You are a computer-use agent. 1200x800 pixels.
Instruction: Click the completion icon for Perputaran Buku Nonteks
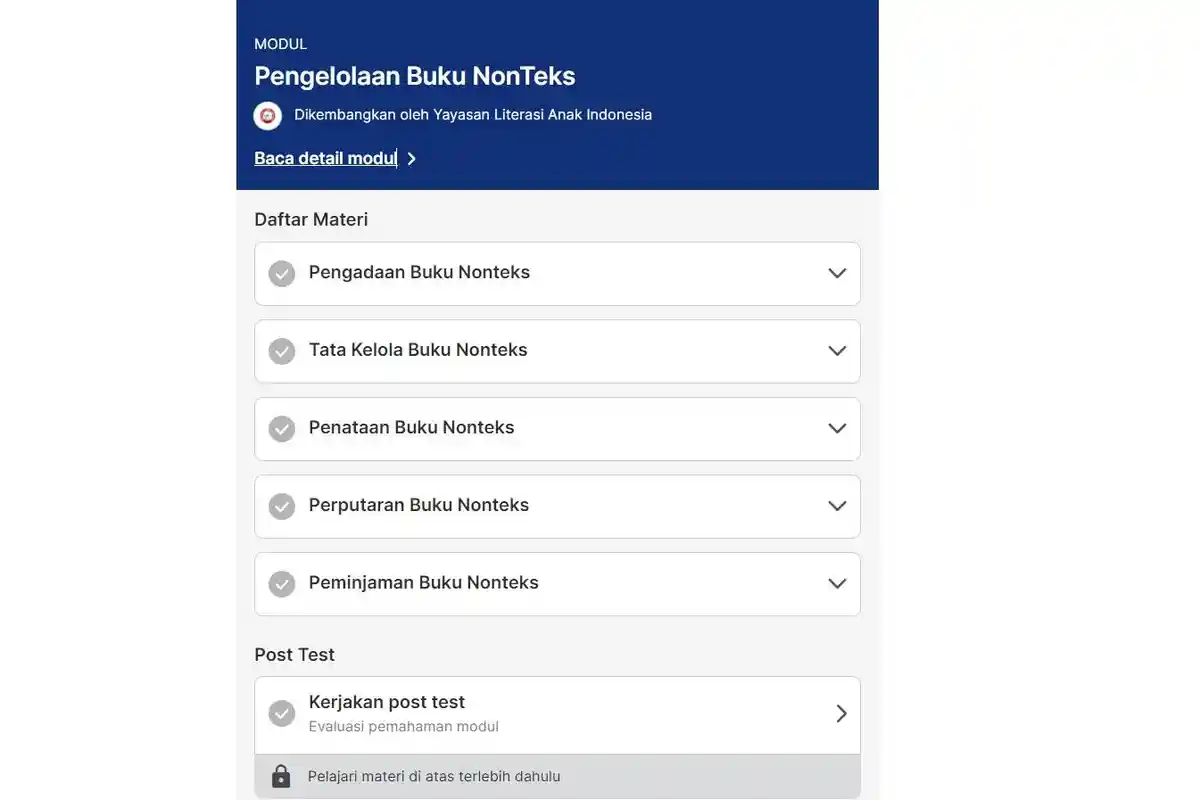pyautogui.click(x=281, y=506)
